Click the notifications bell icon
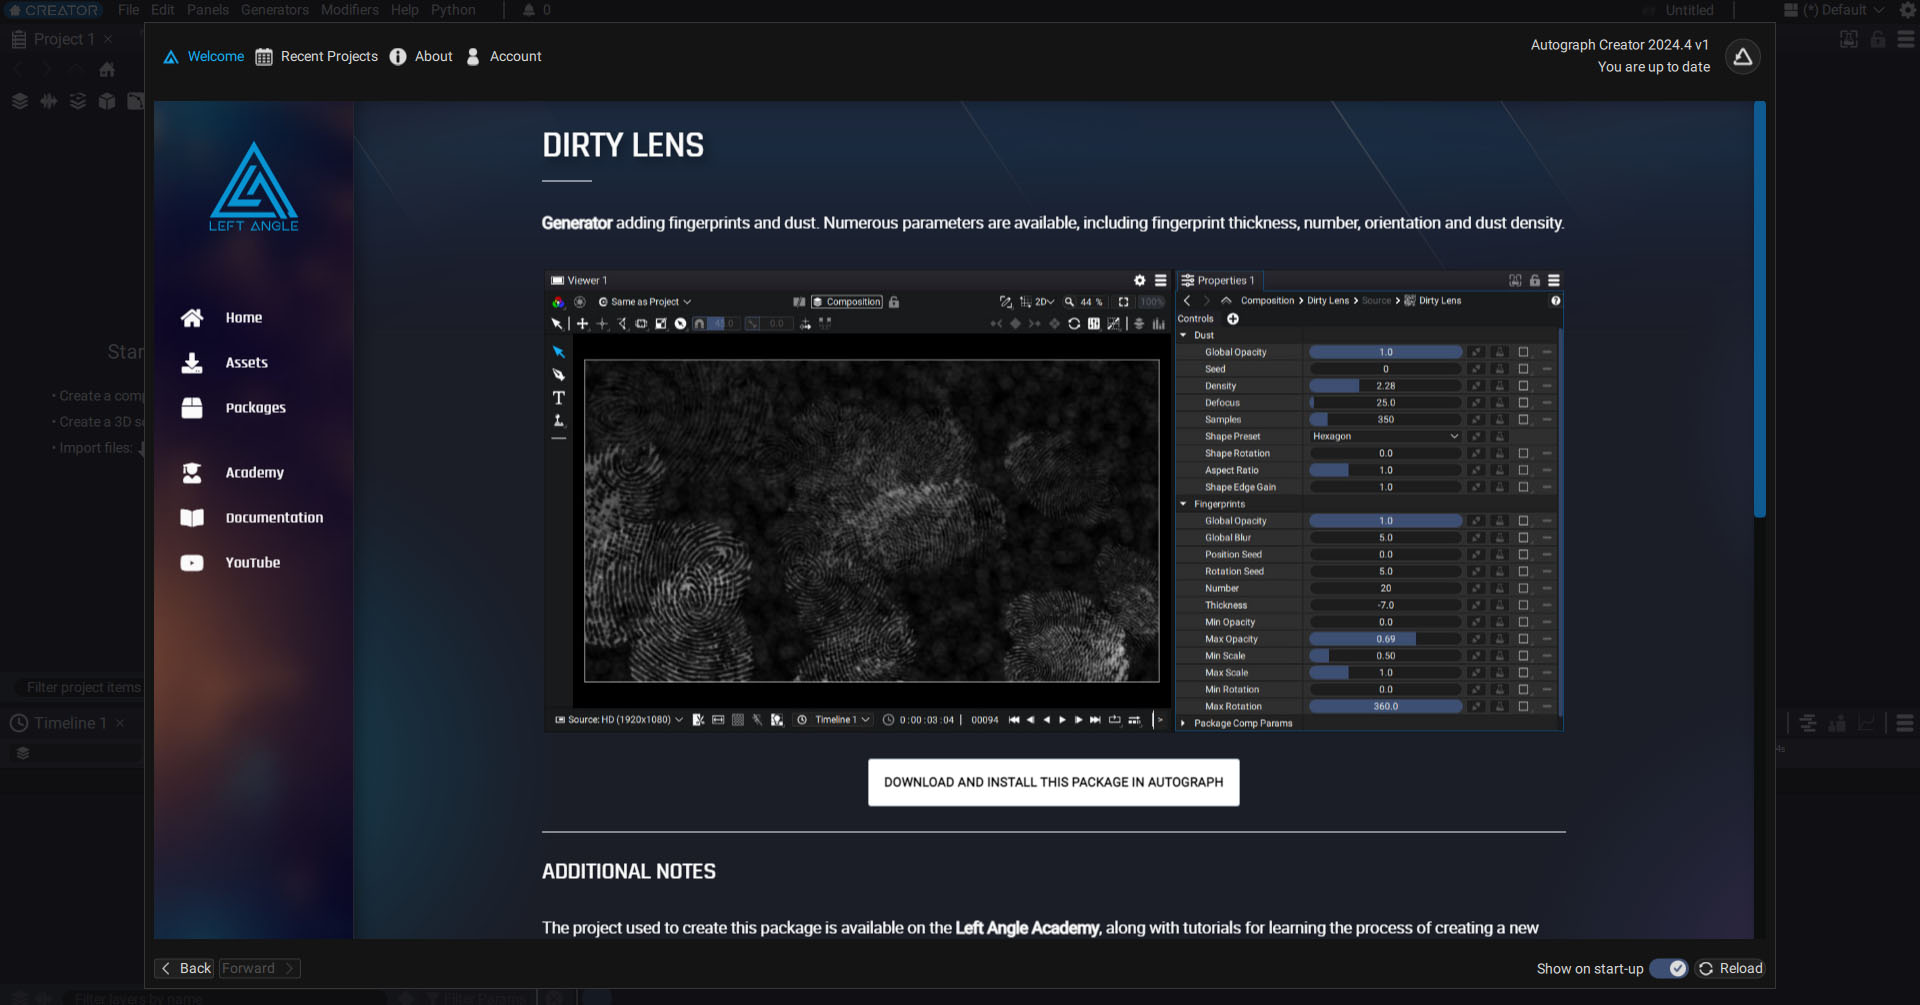This screenshot has height=1005, width=1920. (529, 10)
